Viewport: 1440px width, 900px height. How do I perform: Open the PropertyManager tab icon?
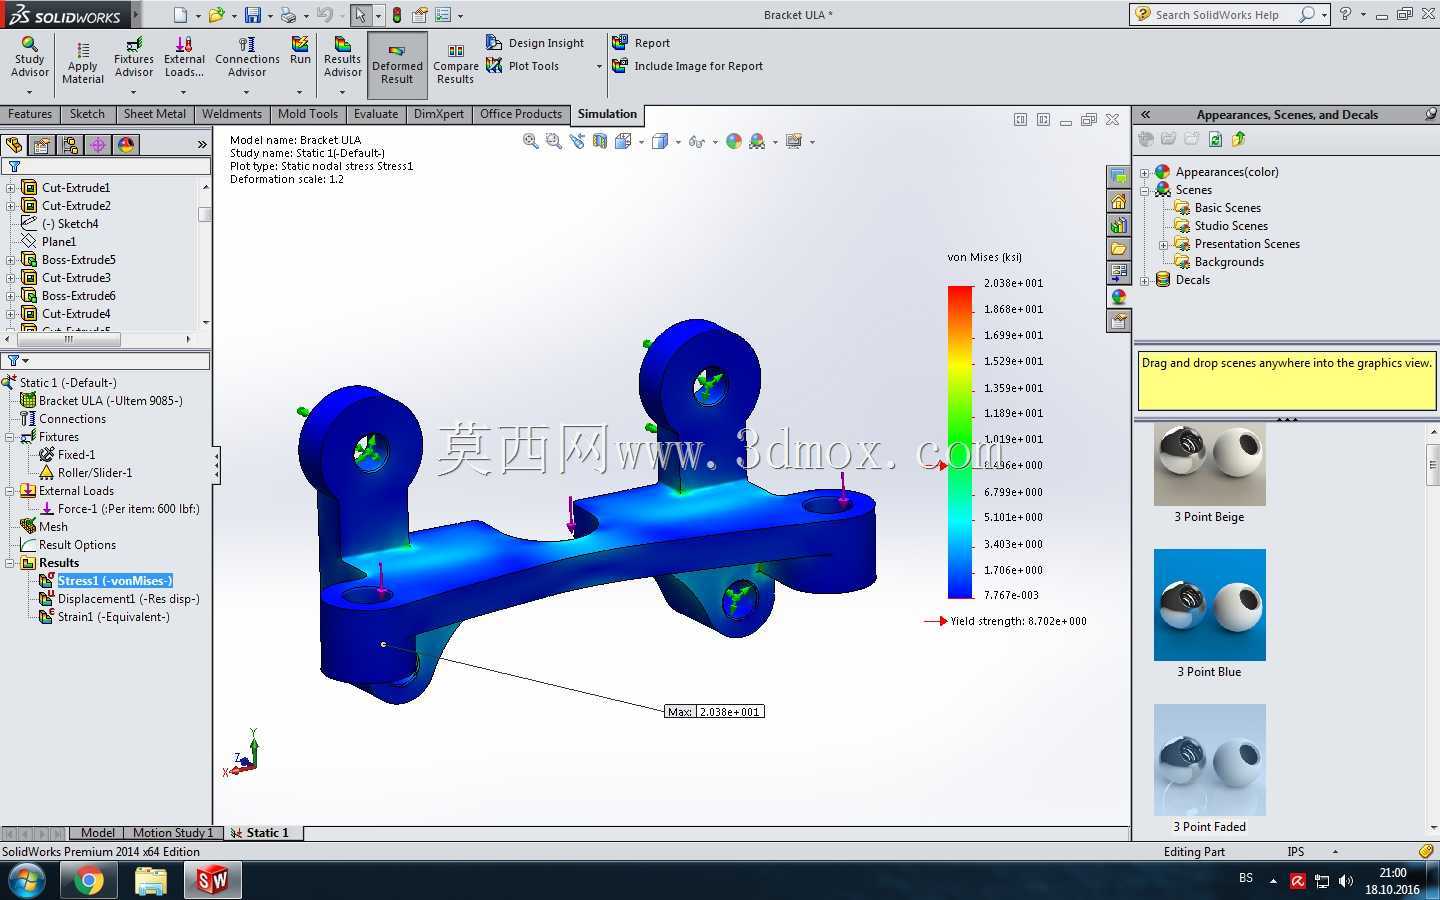[42, 145]
